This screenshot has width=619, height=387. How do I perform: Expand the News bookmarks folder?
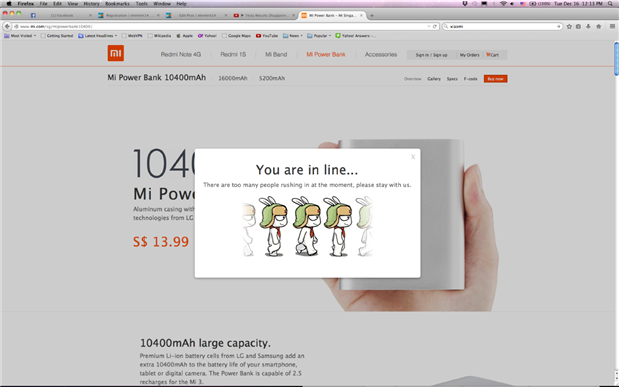(293, 36)
